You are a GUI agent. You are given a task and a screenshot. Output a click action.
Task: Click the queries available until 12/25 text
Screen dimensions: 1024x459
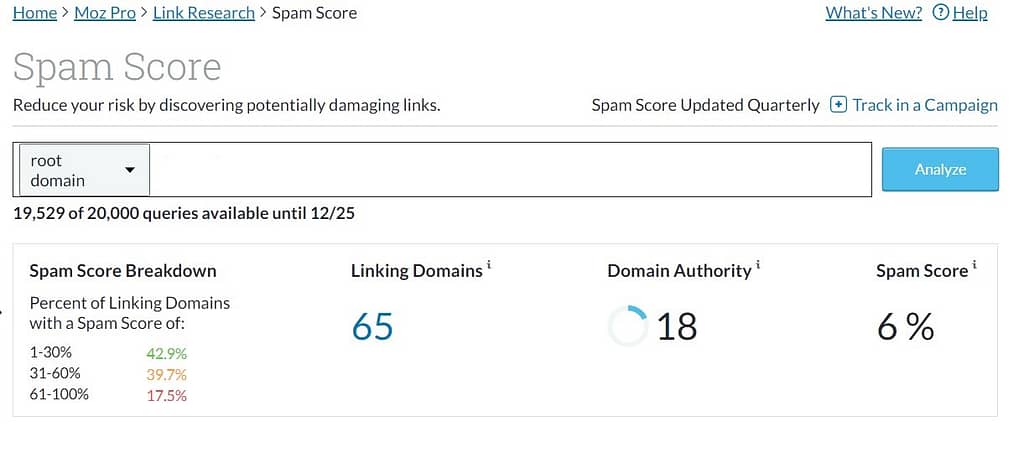[x=184, y=214]
